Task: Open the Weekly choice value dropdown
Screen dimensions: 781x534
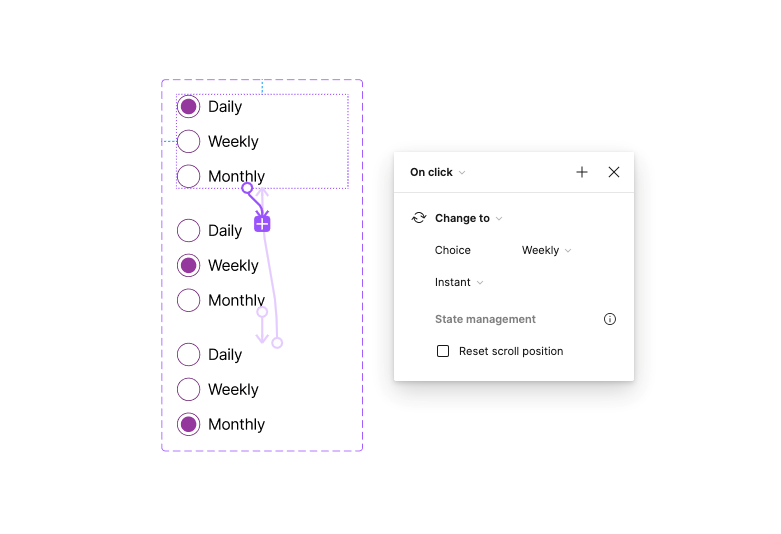Action: click(x=546, y=250)
